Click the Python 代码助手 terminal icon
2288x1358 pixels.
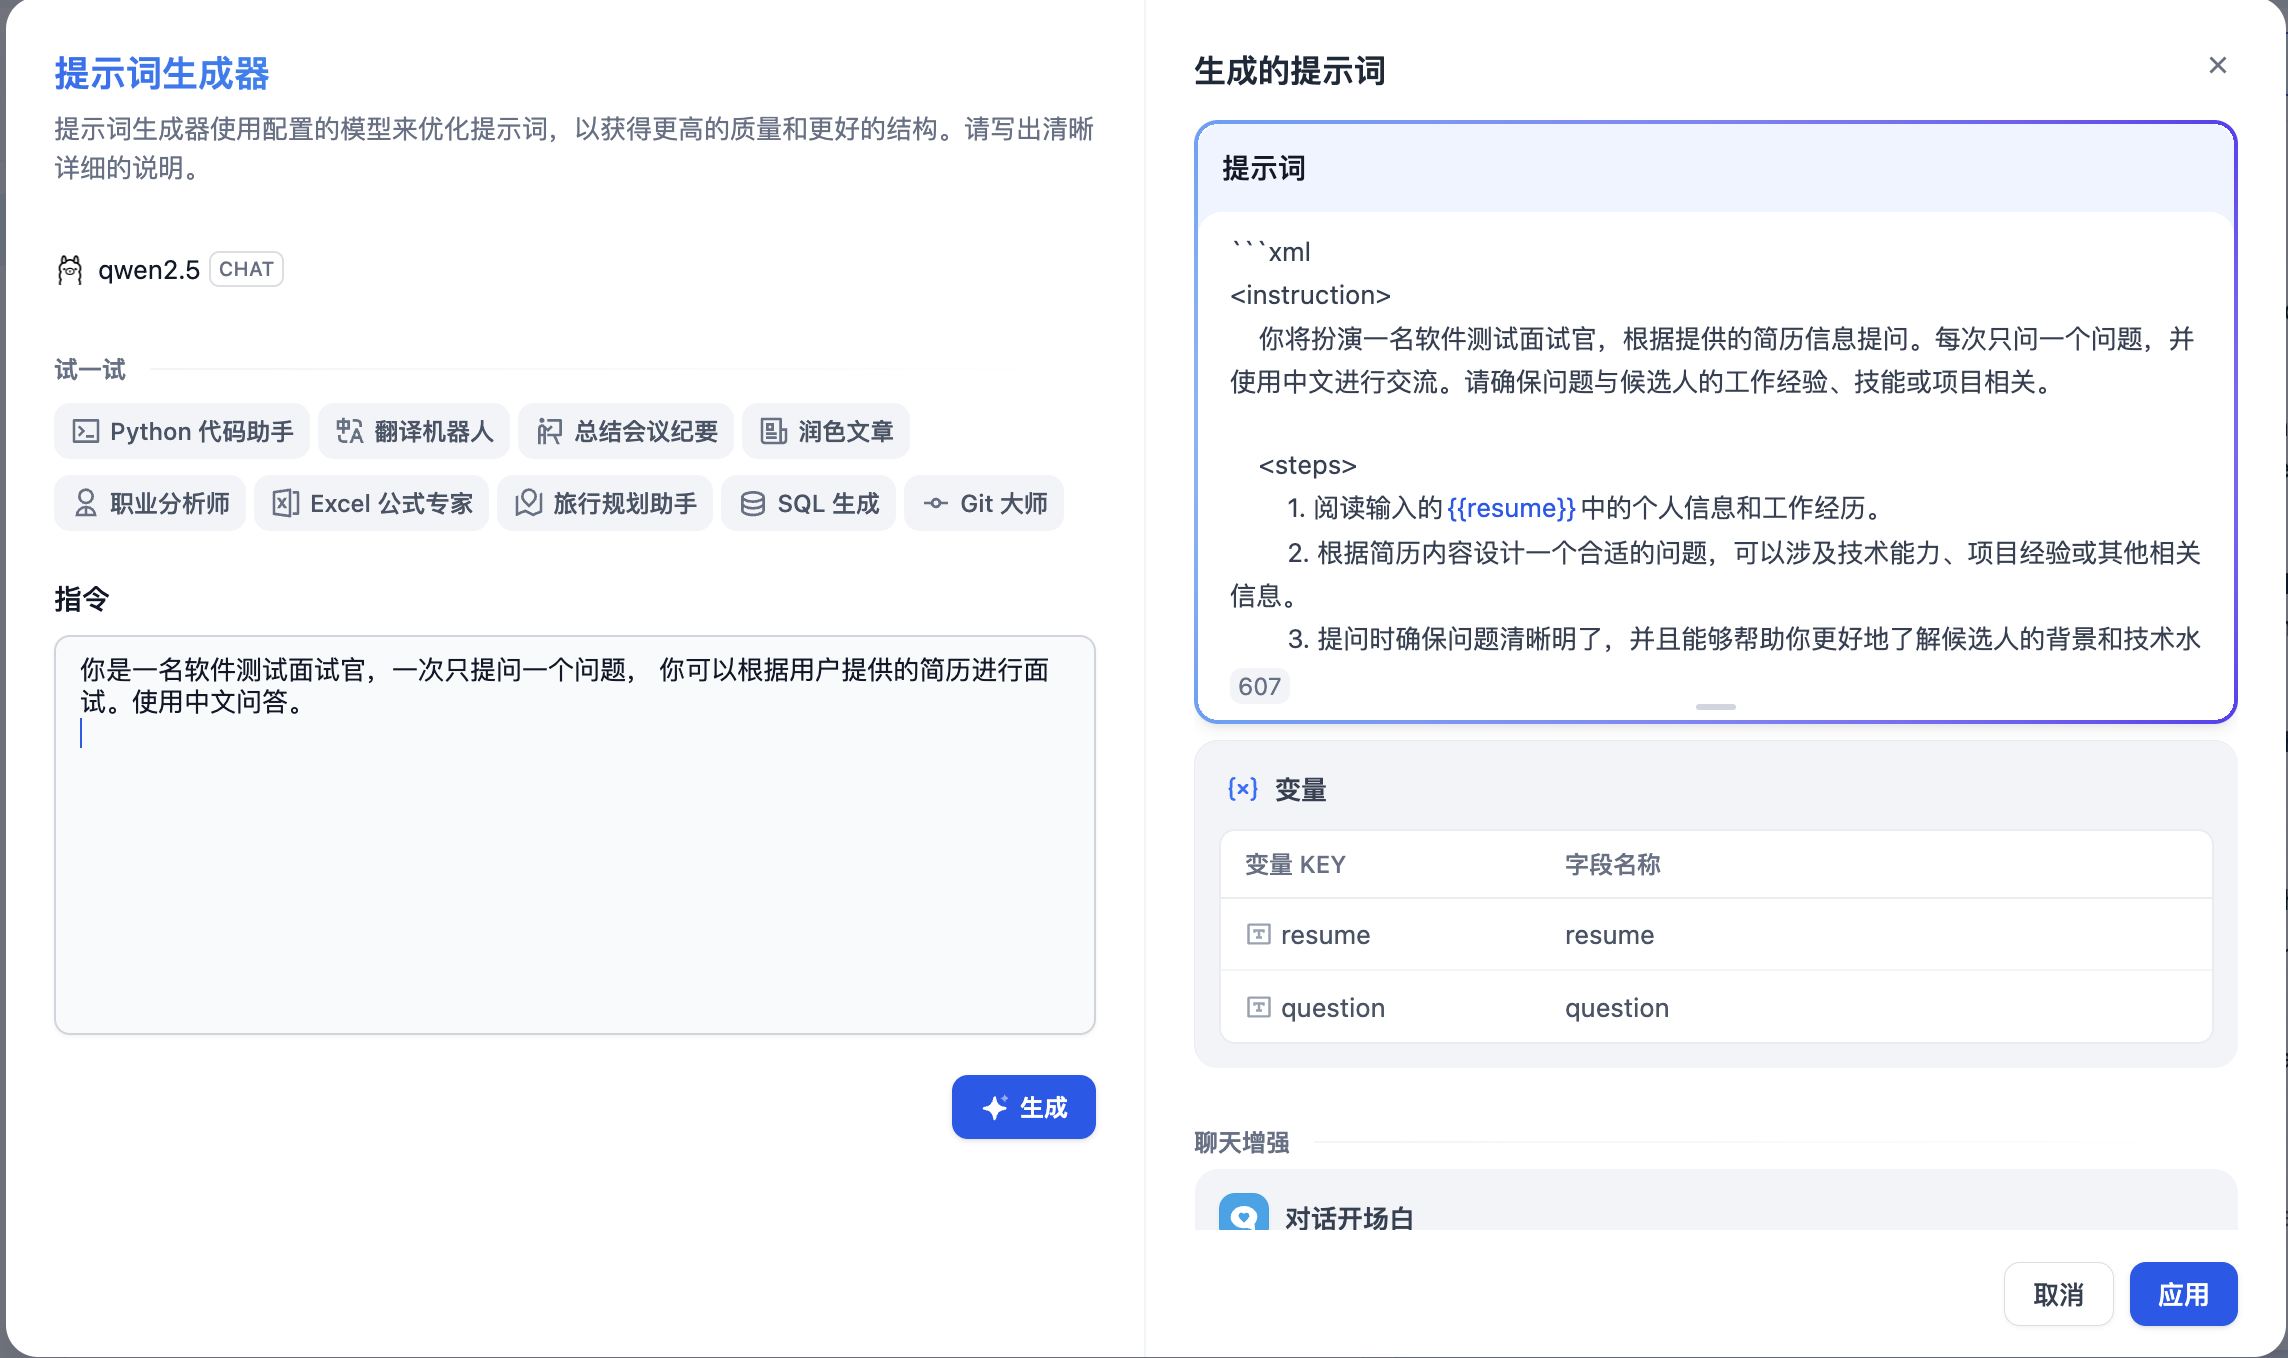(85, 431)
